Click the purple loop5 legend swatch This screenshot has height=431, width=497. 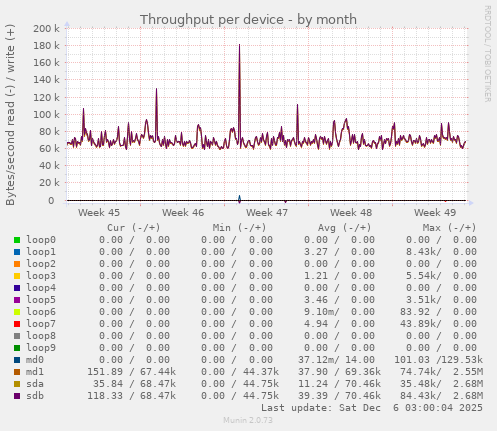click(17, 300)
